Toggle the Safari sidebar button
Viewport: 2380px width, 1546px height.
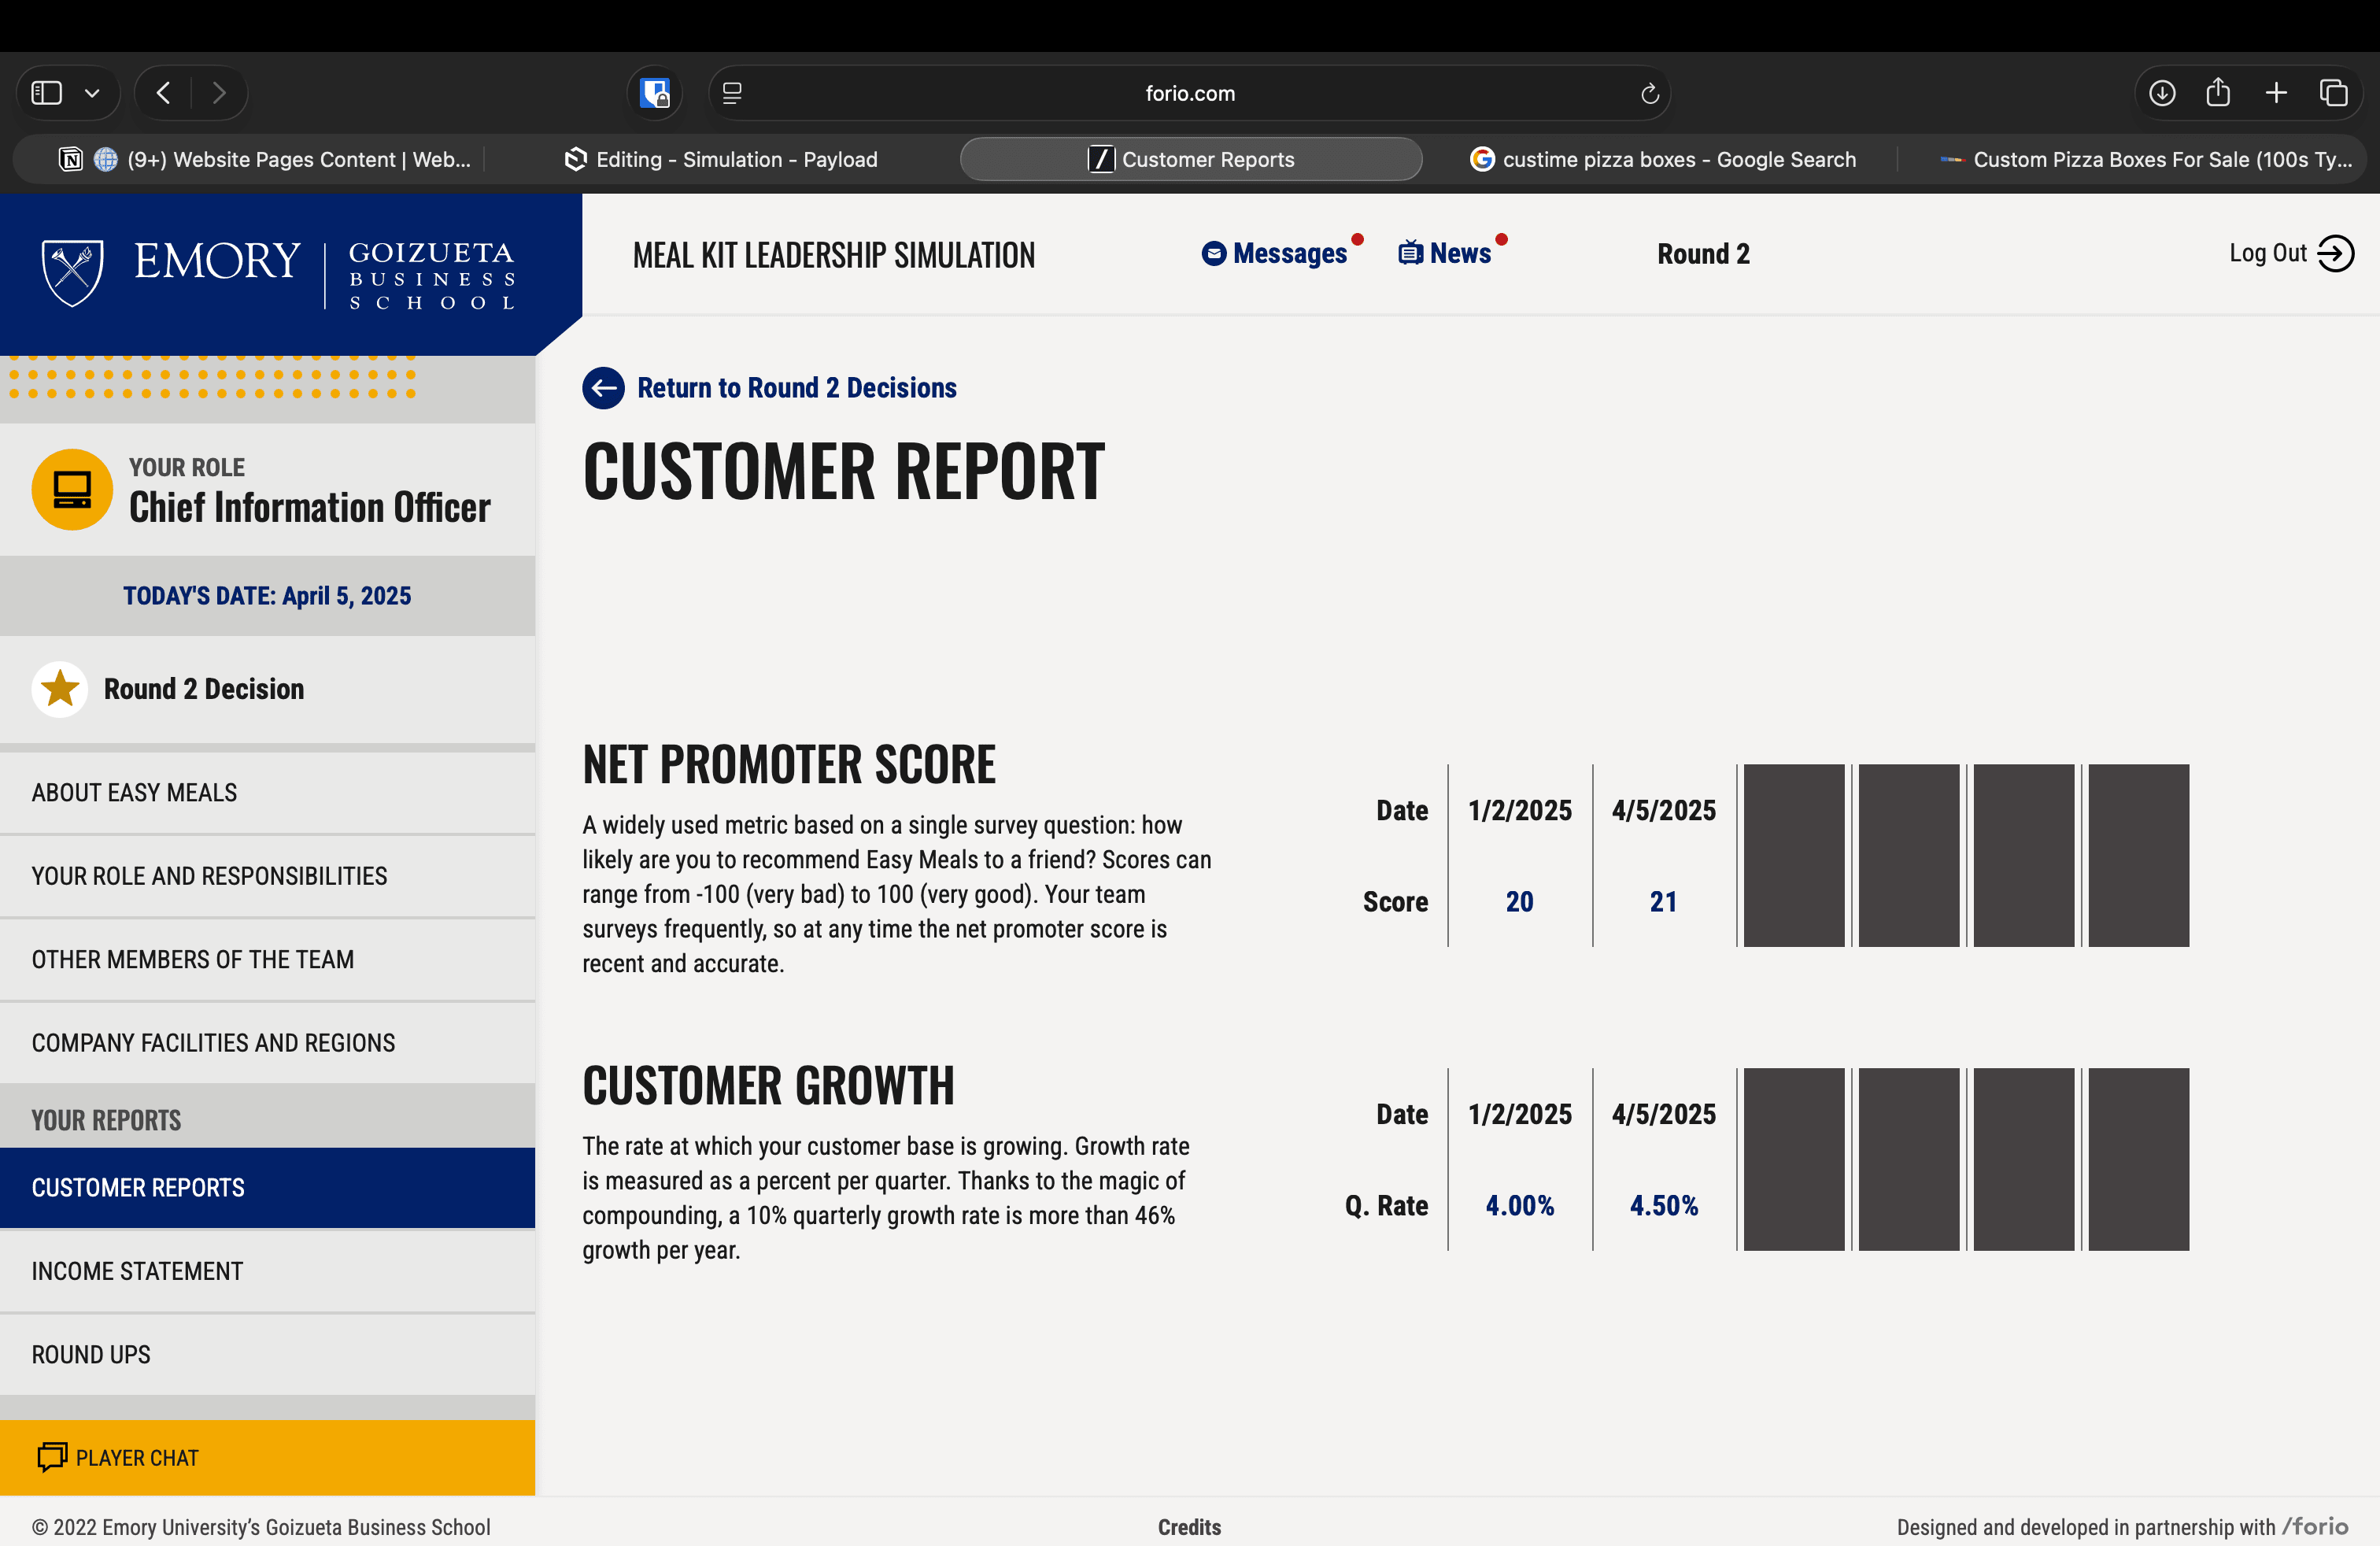click(x=47, y=93)
